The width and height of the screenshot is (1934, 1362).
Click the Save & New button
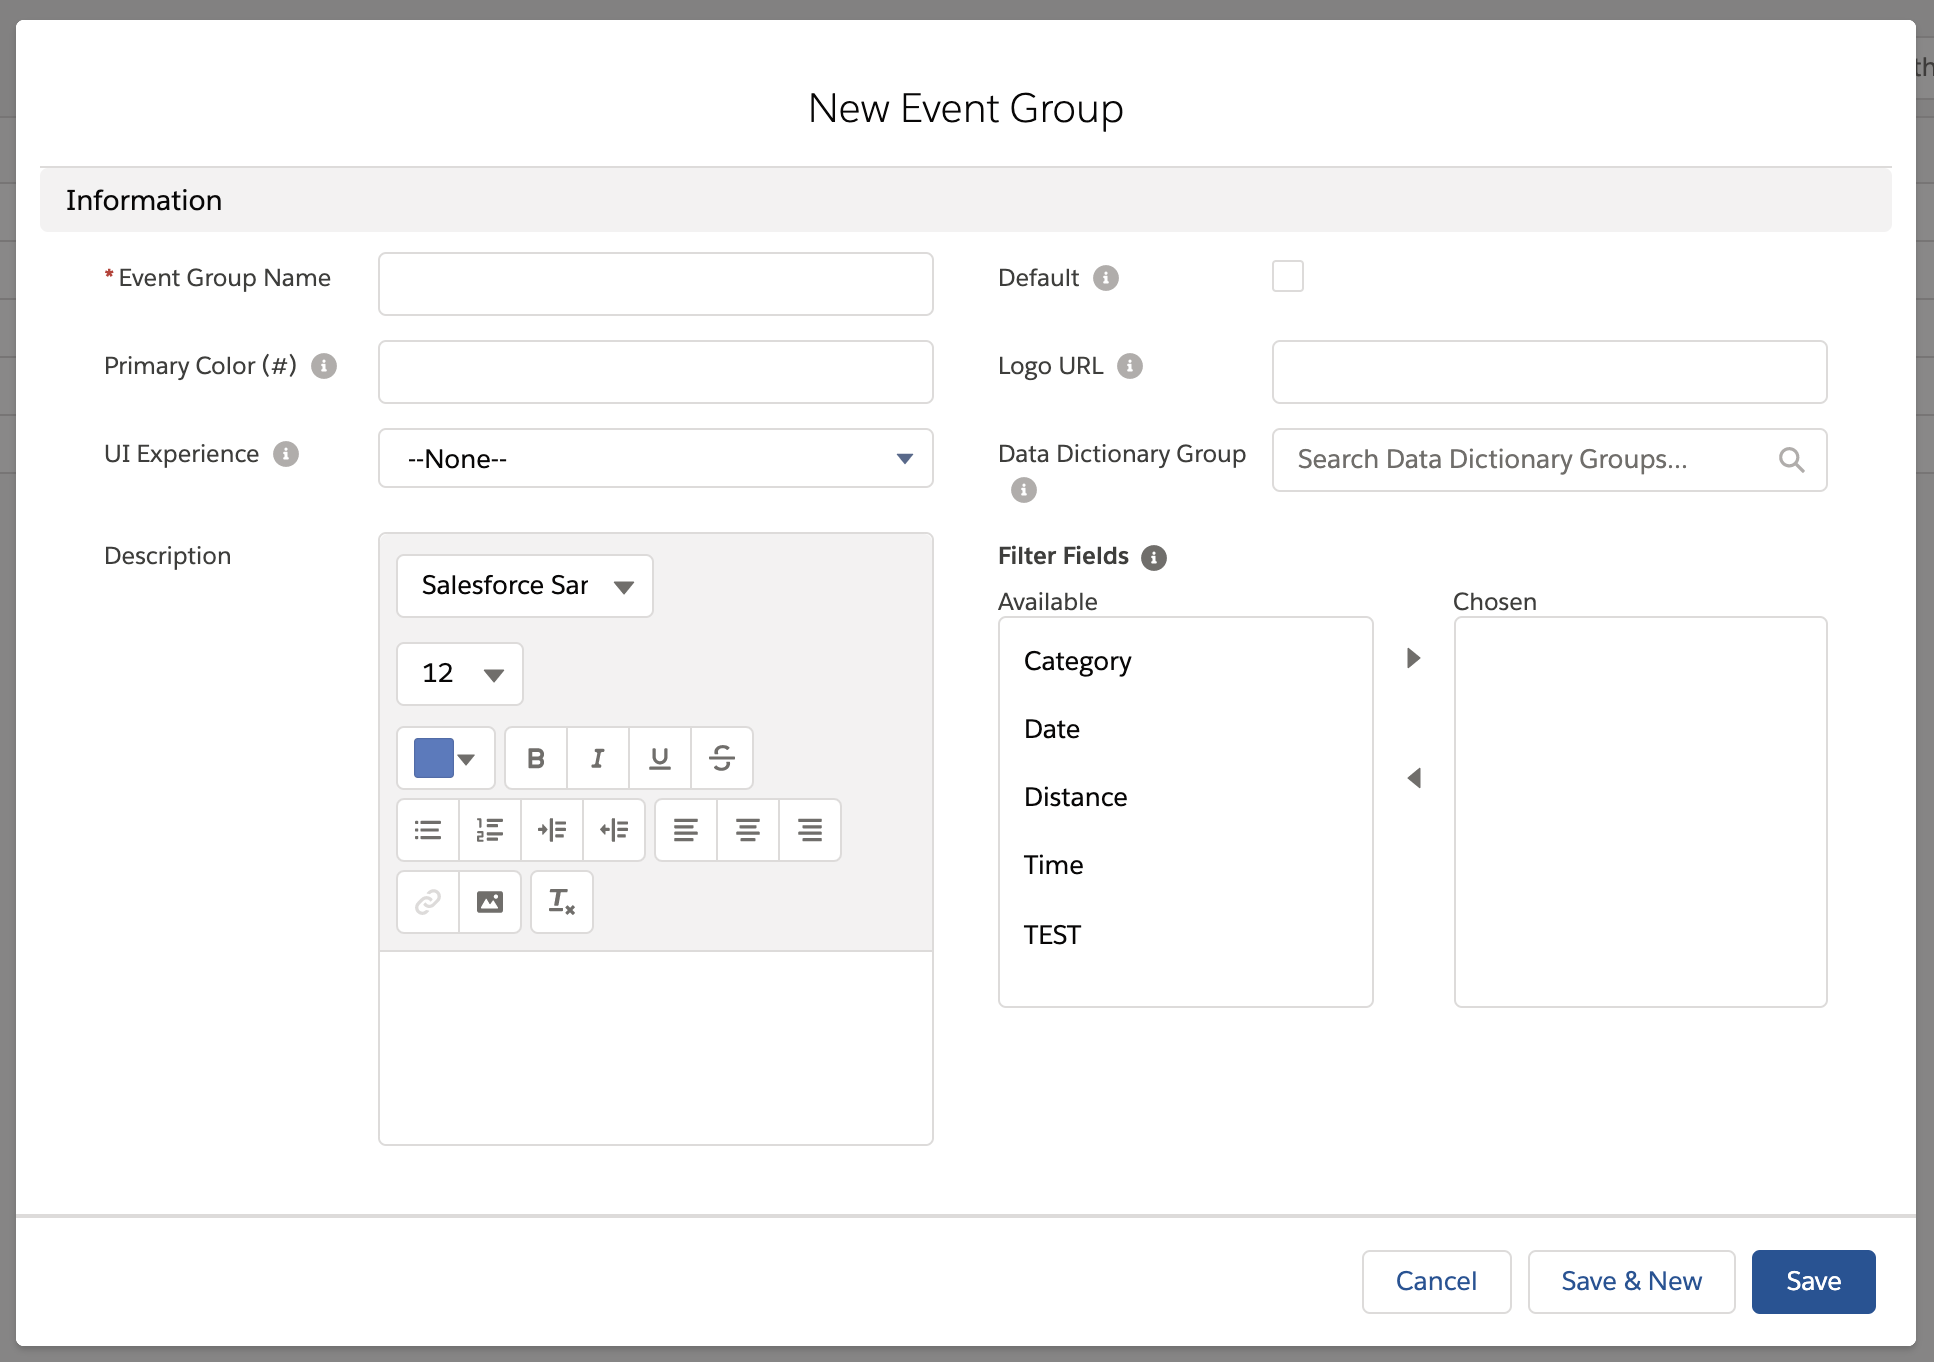click(1631, 1281)
